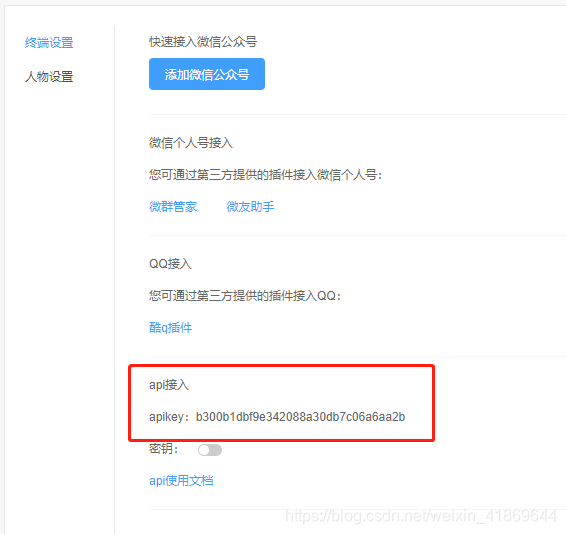This screenshot has width=566, height=534.
Task: Click the 微信个人号接入 heading
Action: click(191, 143)
